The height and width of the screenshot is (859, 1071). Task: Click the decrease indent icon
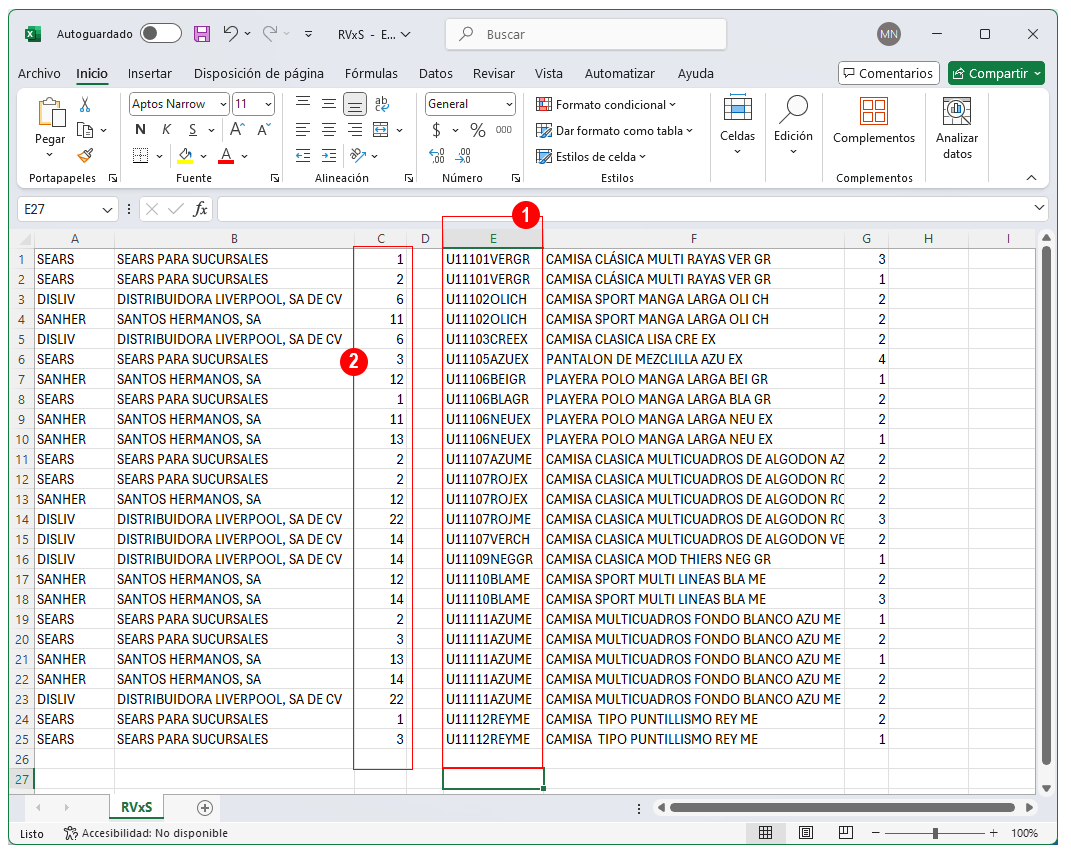pyautogui.click(x=303, y=156)
